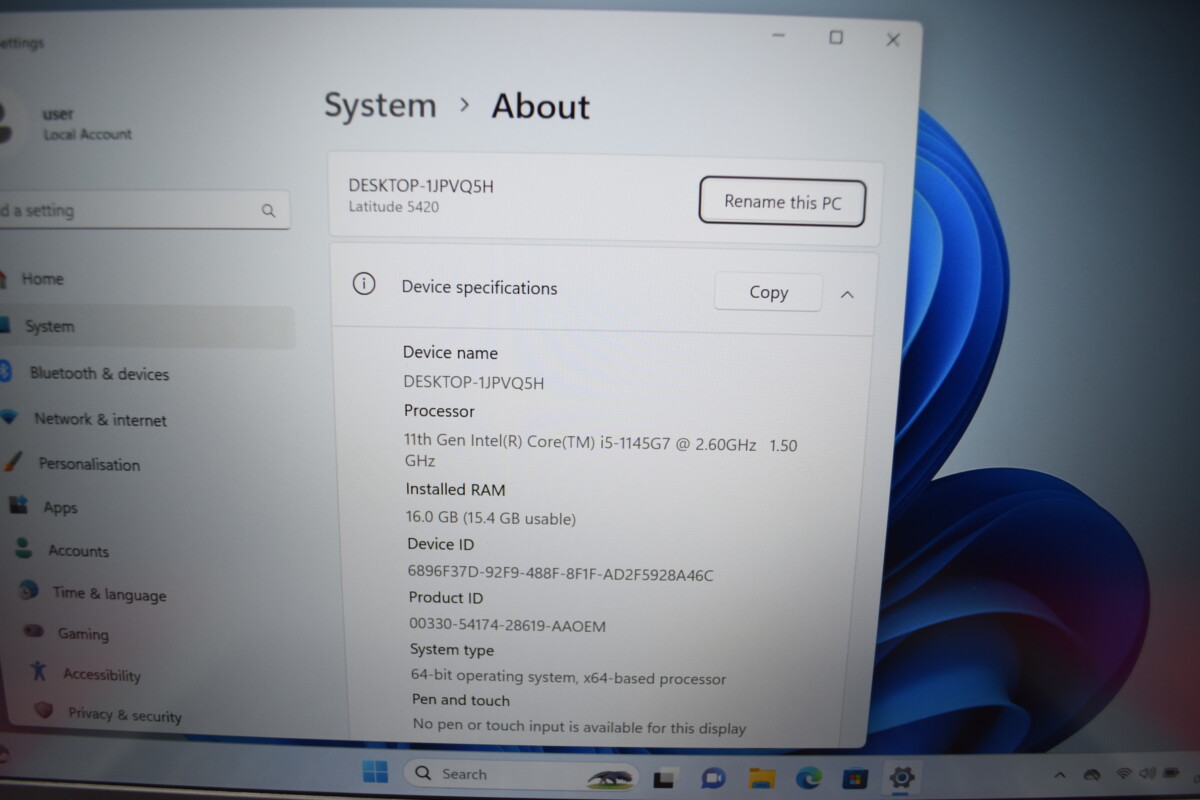Click DESKTOP-1JPVQ5H under Device name

pyautogui.click(x=473, y=382)
